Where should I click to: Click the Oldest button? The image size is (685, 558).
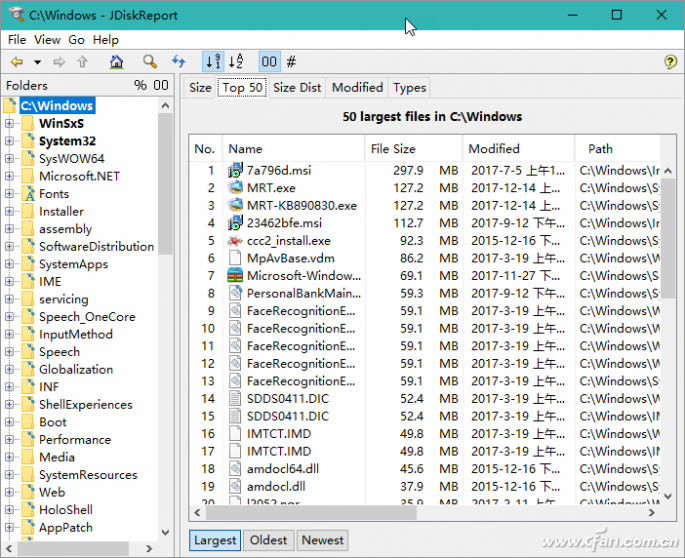268,540
